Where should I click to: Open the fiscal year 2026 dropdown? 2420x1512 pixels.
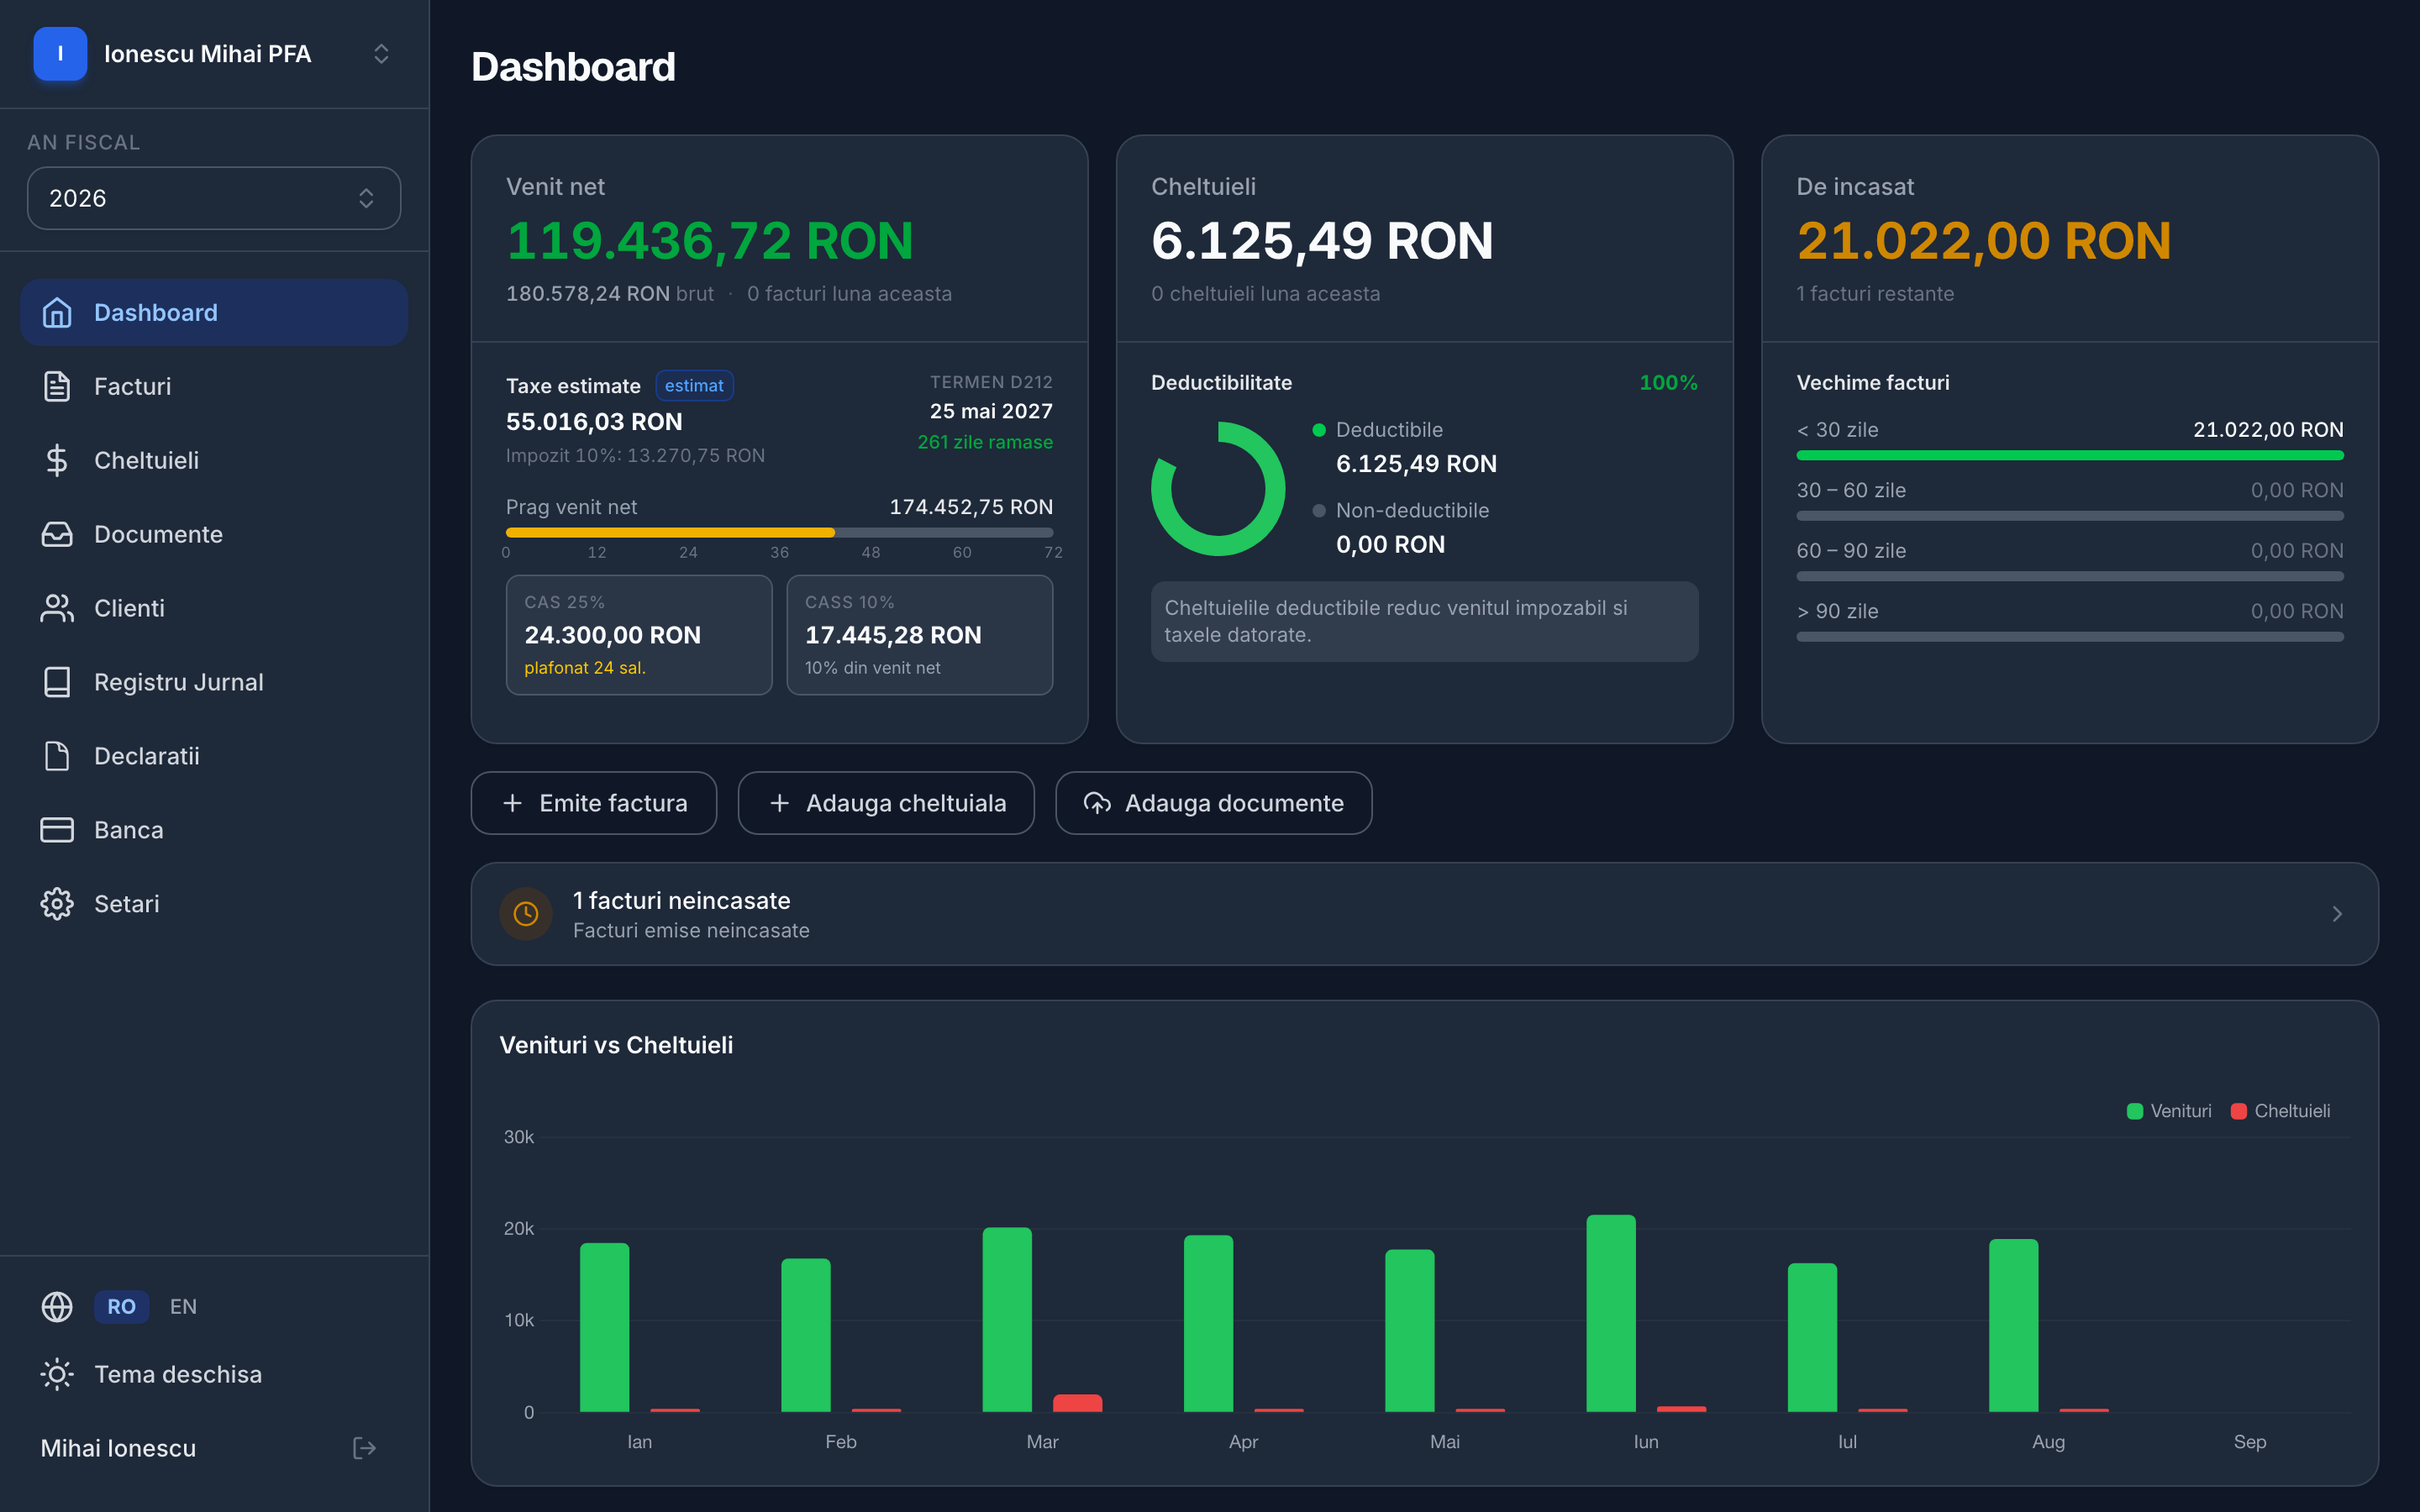214,199
